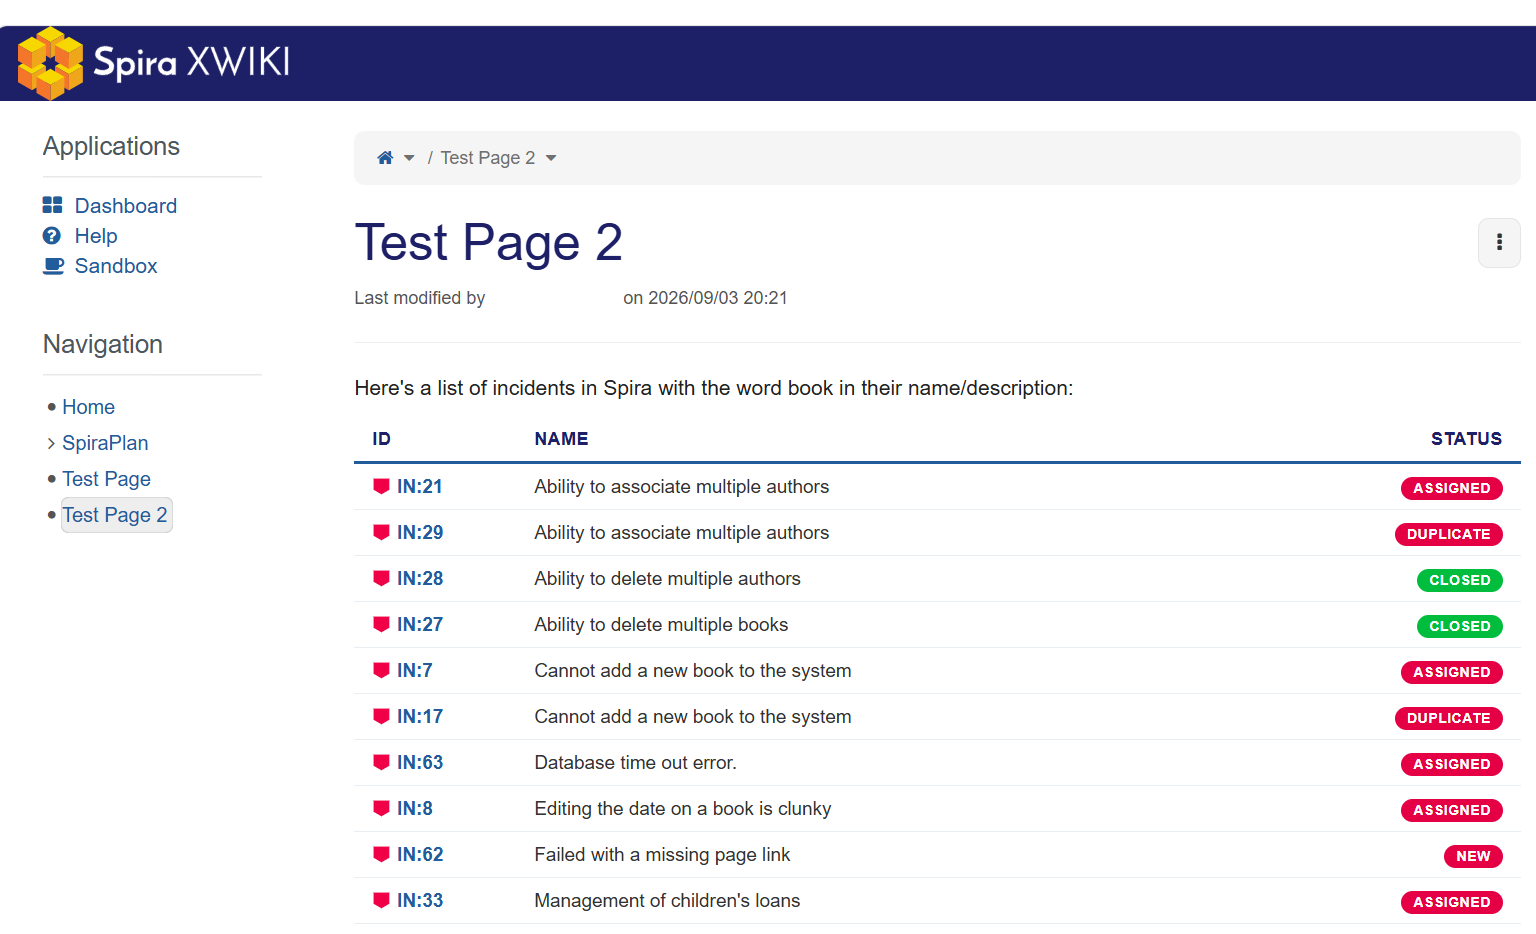Click the ASSIGNED badge for IN:8
This screenshot has width=1536, height=934.
(x=1452, y=810)
